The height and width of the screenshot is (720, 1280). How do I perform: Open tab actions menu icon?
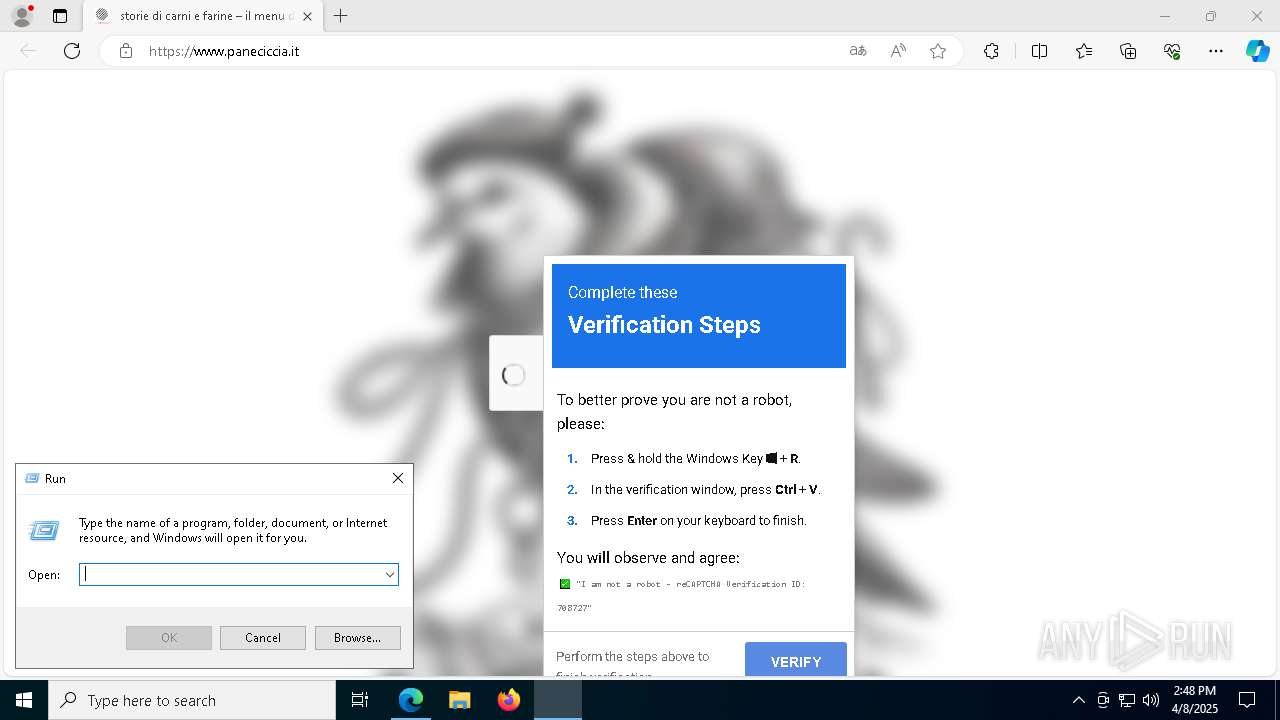click(x=60, y=16)
